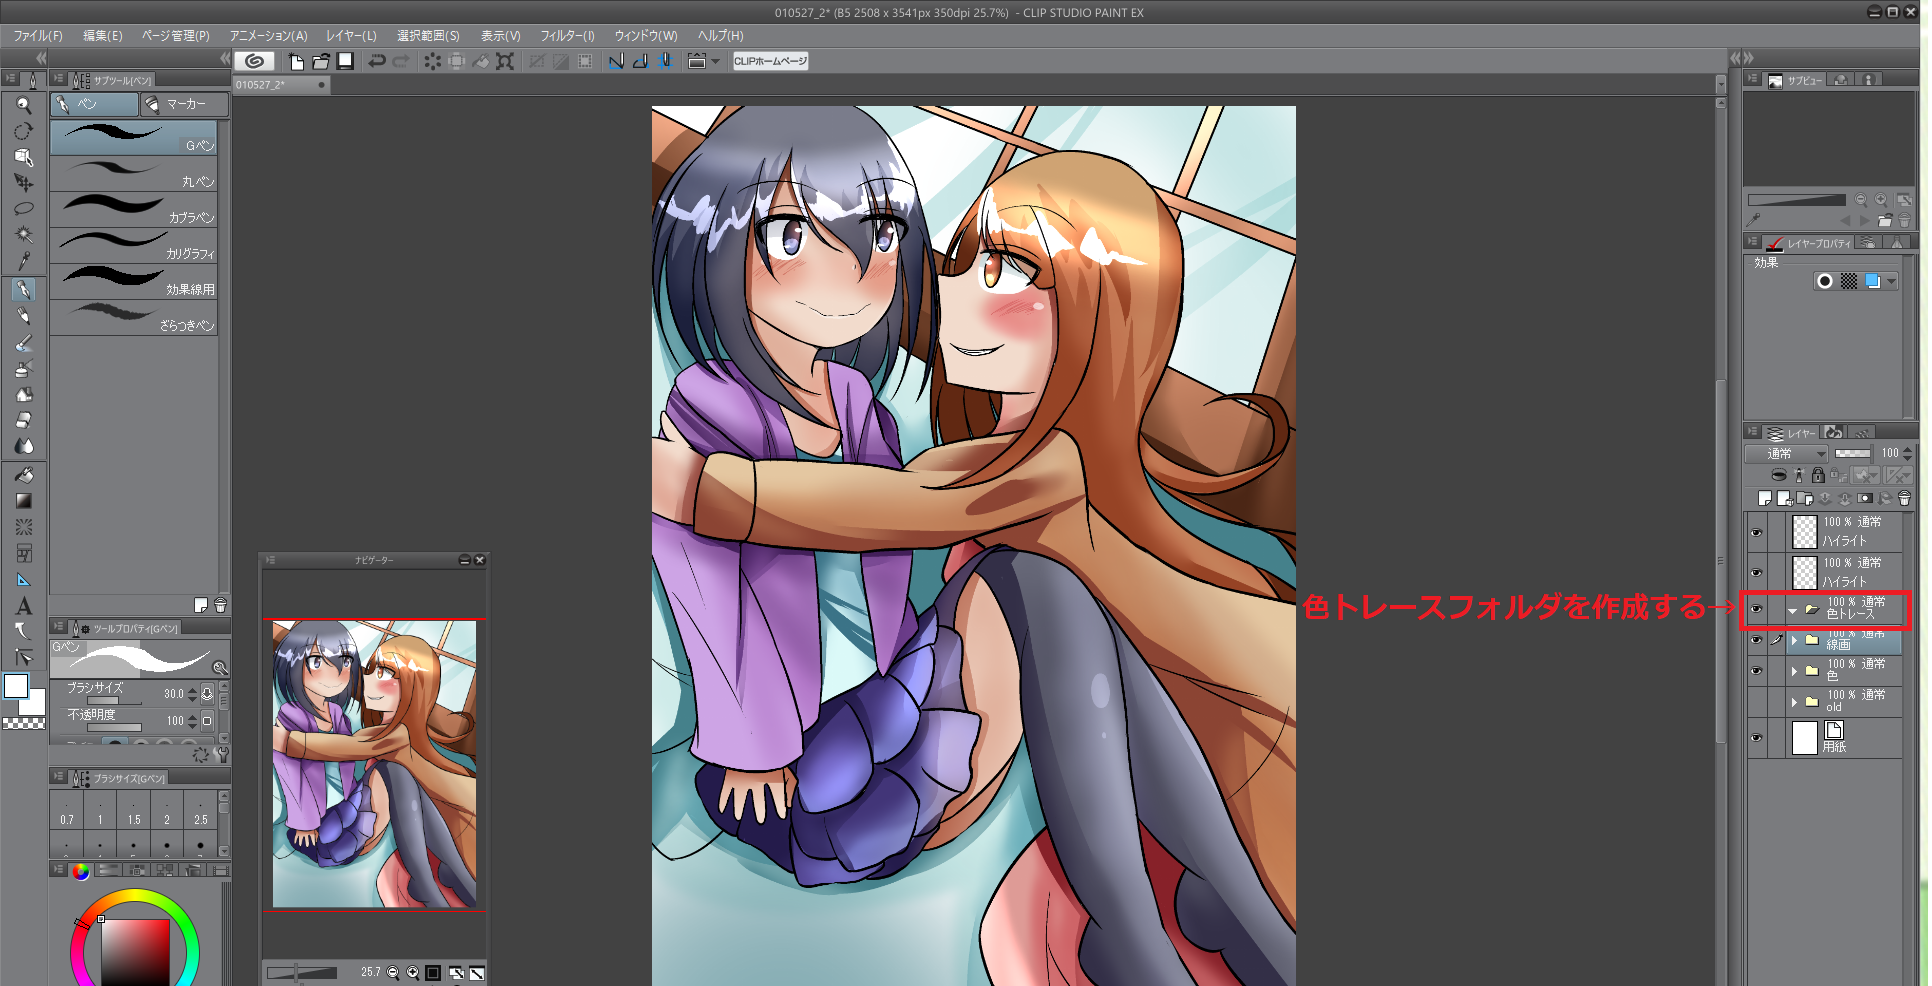
Task: Toggle visibility of the 用紙 paper layer
Action: tap(1757, 738)
